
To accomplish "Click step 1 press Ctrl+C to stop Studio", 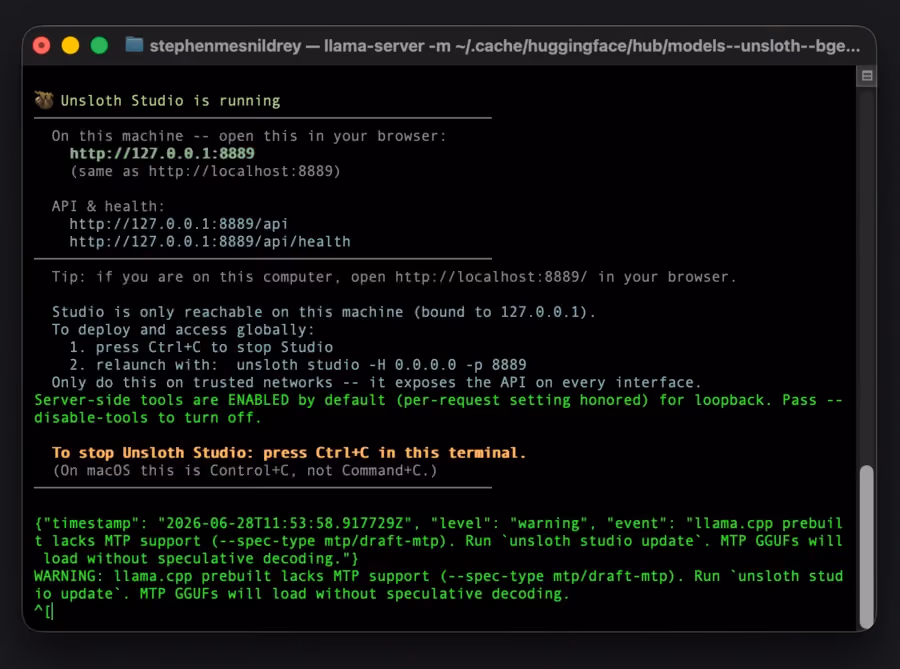I will tap(201, 347).
